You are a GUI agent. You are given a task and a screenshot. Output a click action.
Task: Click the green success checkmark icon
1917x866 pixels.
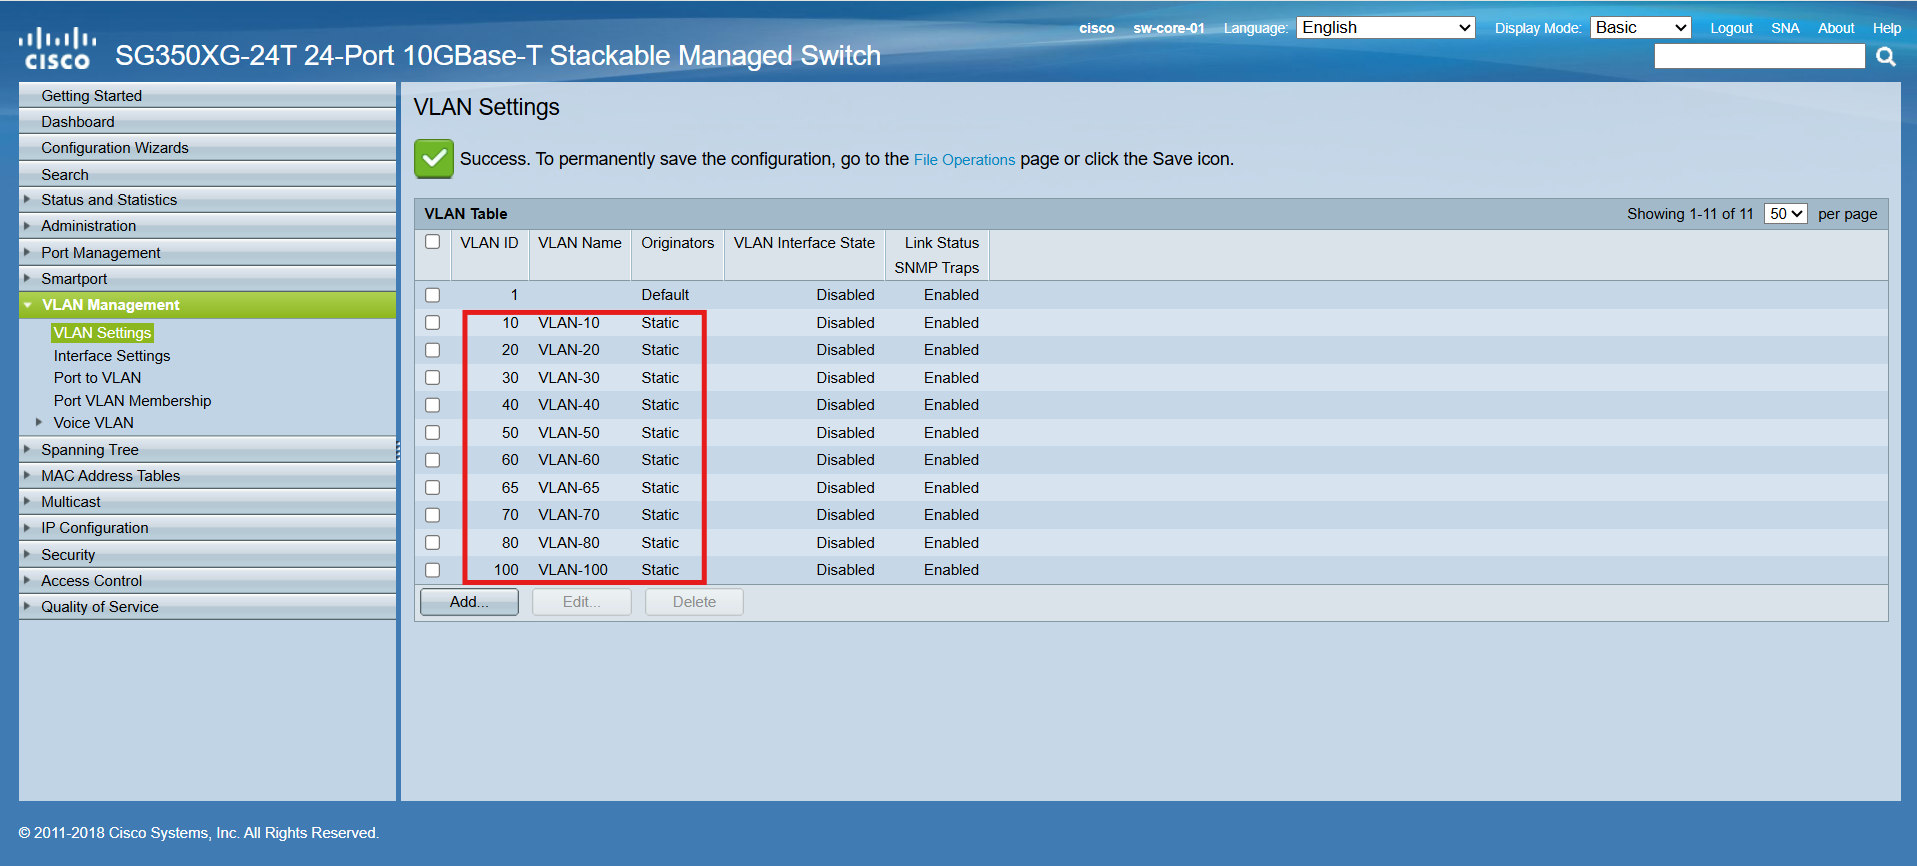[x=434, y=159]
